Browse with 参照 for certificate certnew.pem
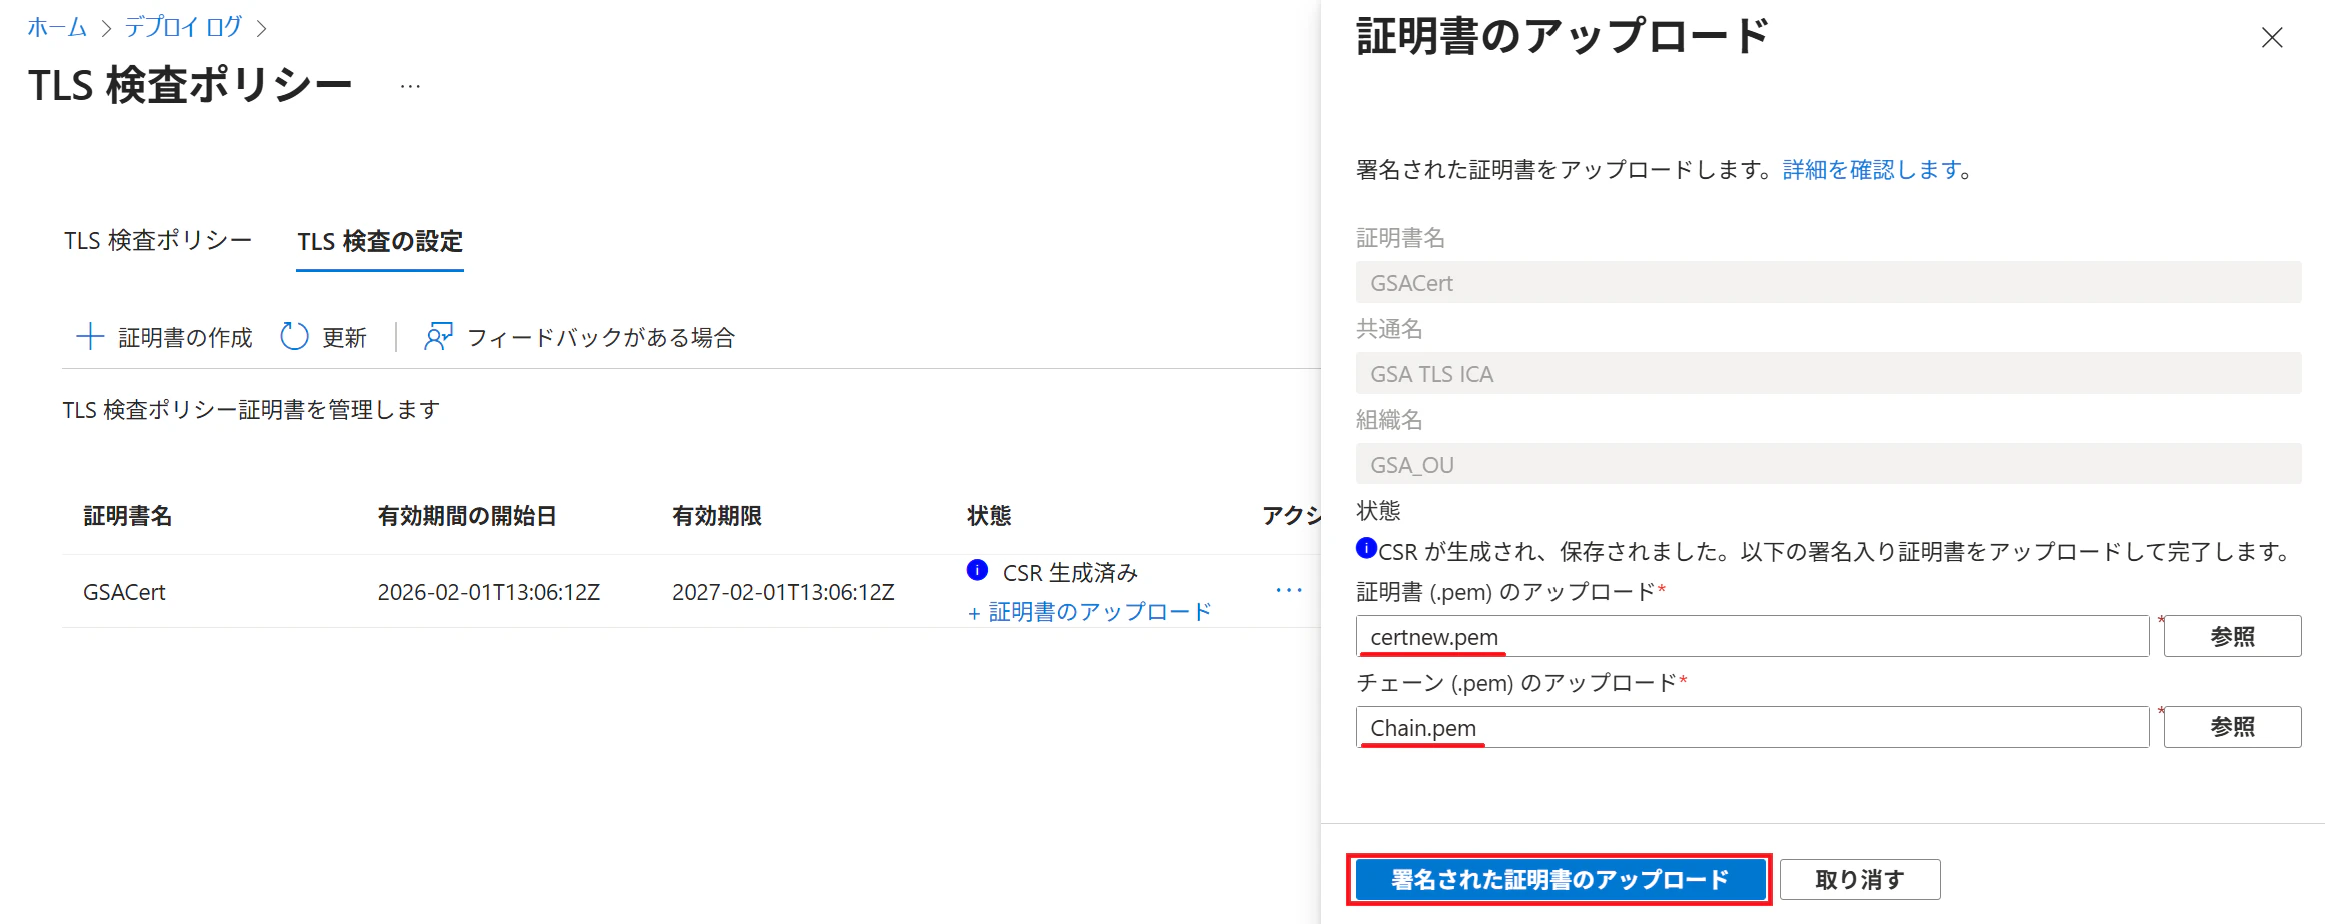Image resolution: width=2325 pixels, height=924 pixels. click(x=2232, y=636)
